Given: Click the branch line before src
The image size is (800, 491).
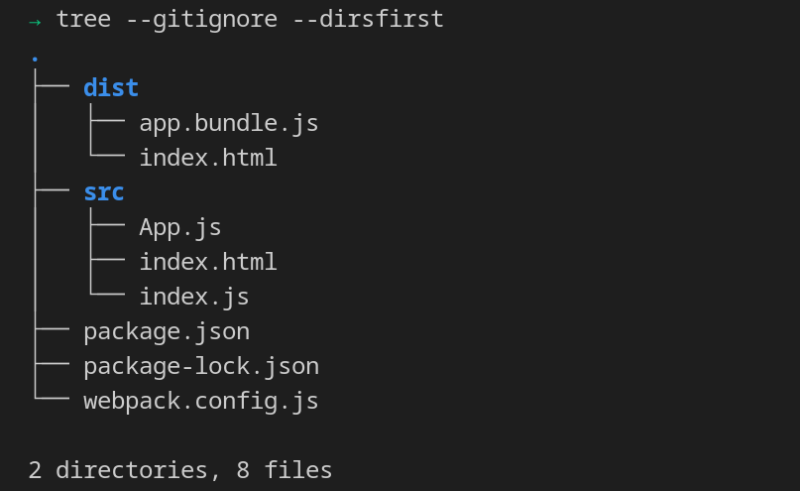Looking at the screenshot, I should [52, 190].
